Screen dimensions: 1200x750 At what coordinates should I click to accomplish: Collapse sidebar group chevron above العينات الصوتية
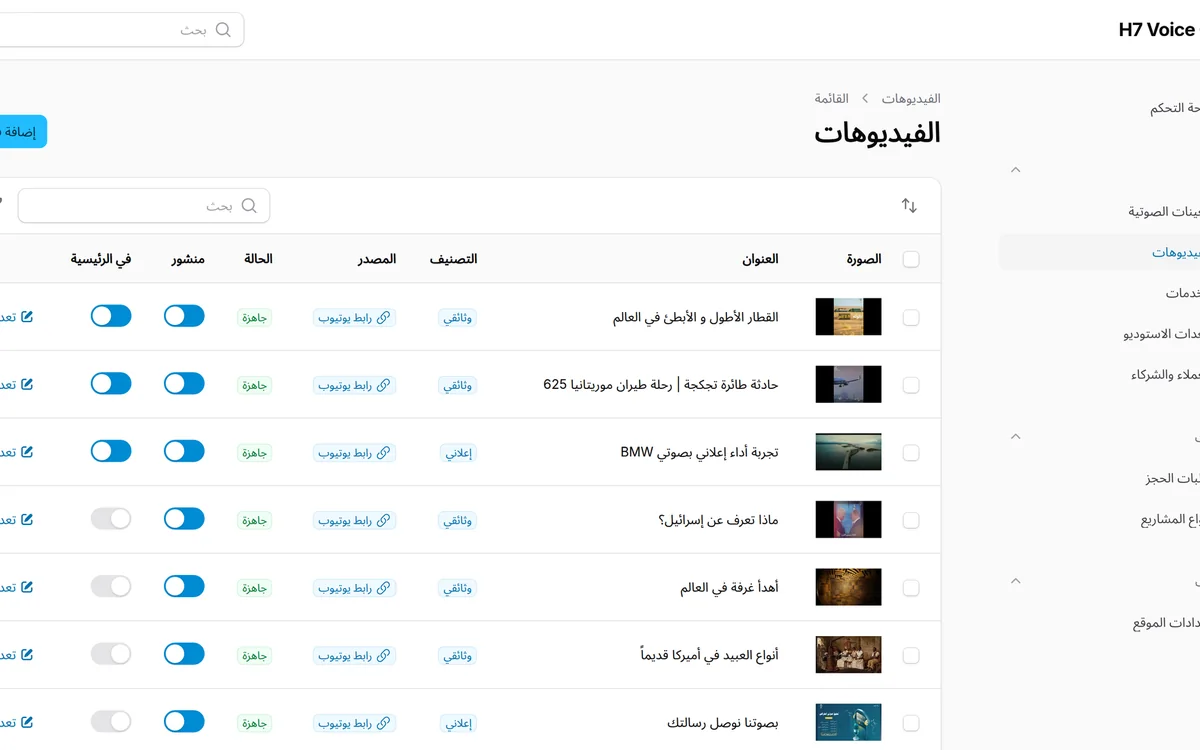point(1015,170)
